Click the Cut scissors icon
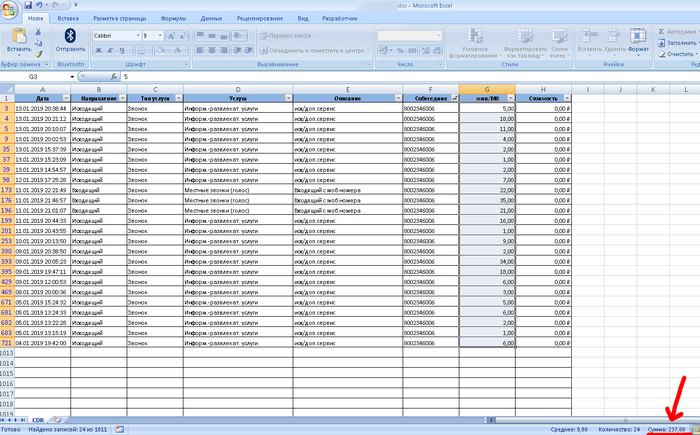 [x=38, y=30]
